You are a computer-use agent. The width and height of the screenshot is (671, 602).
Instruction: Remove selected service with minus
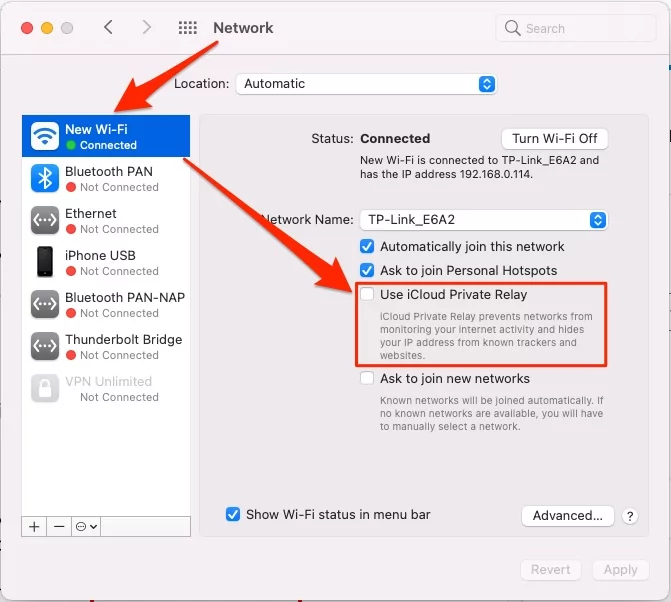[x=59, y=526]
